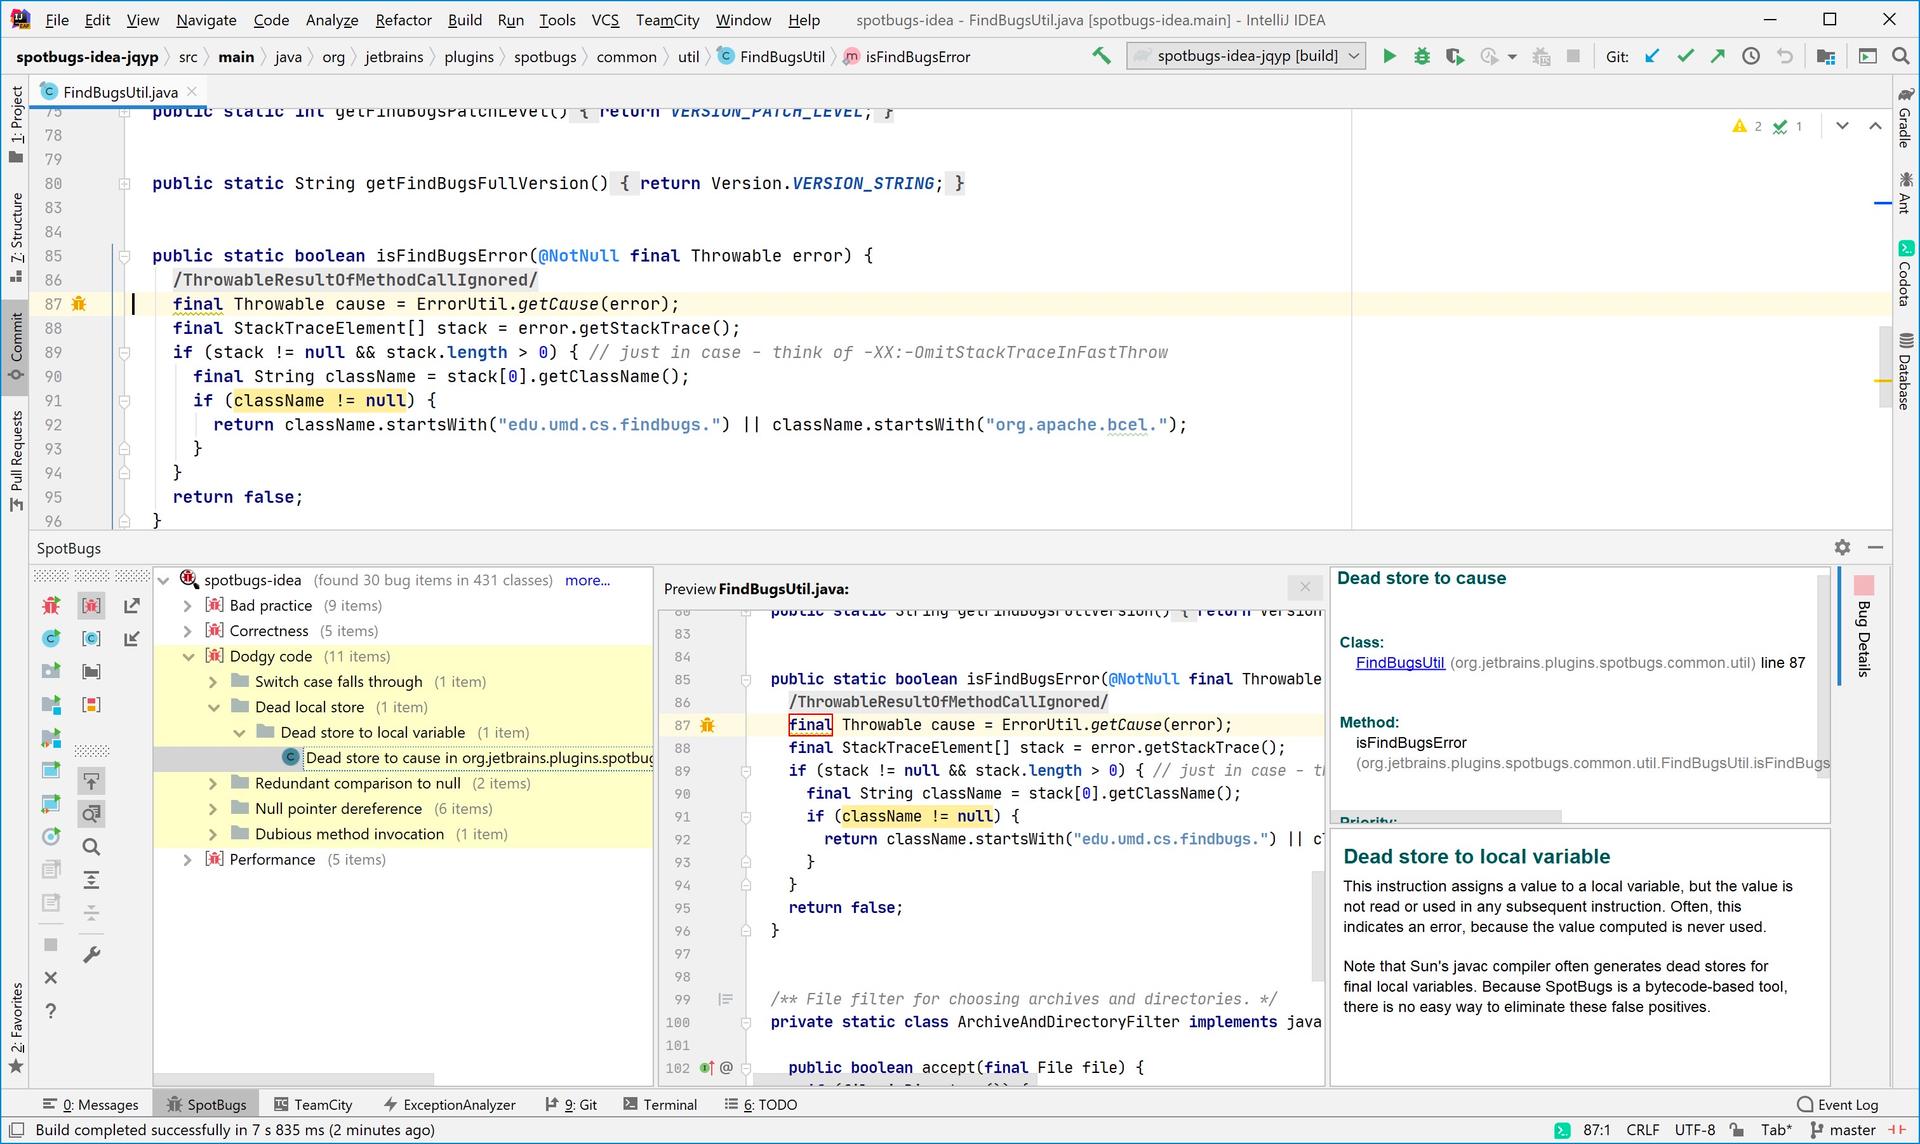Click the navigate to previous warning icon
Viewport: 1920px width, 1144px height.
point(1874,124)
